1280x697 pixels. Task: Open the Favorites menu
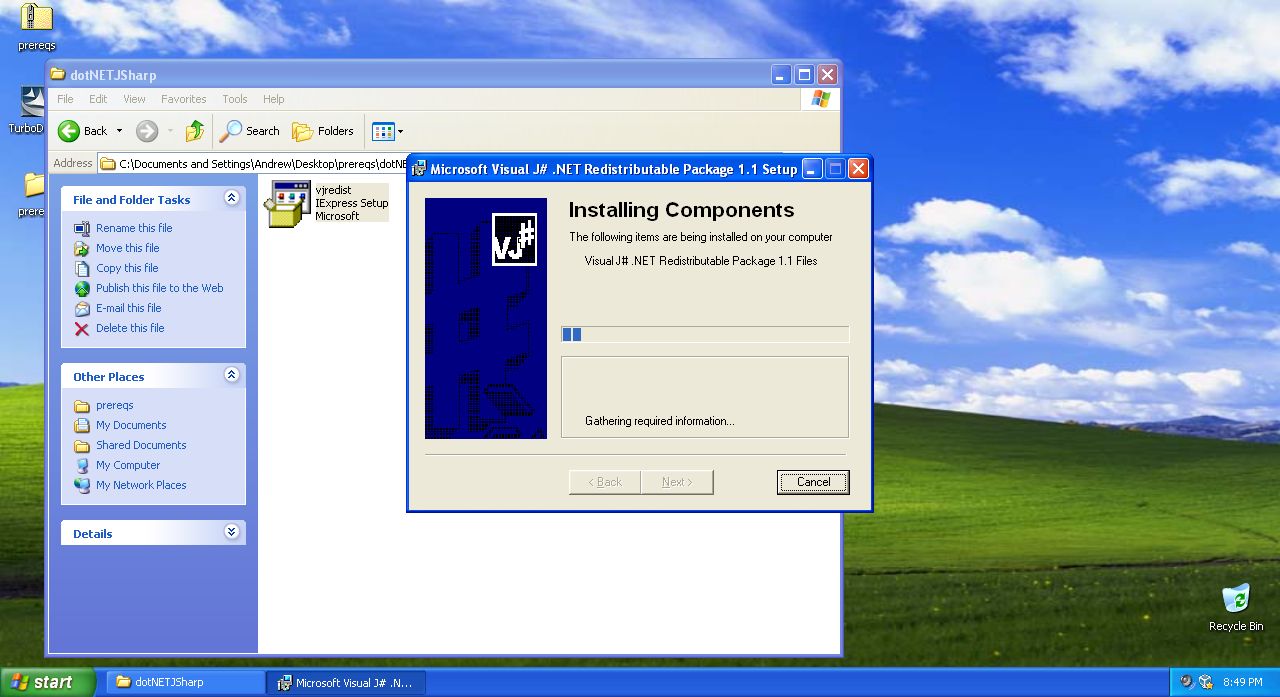coord(183,99)
